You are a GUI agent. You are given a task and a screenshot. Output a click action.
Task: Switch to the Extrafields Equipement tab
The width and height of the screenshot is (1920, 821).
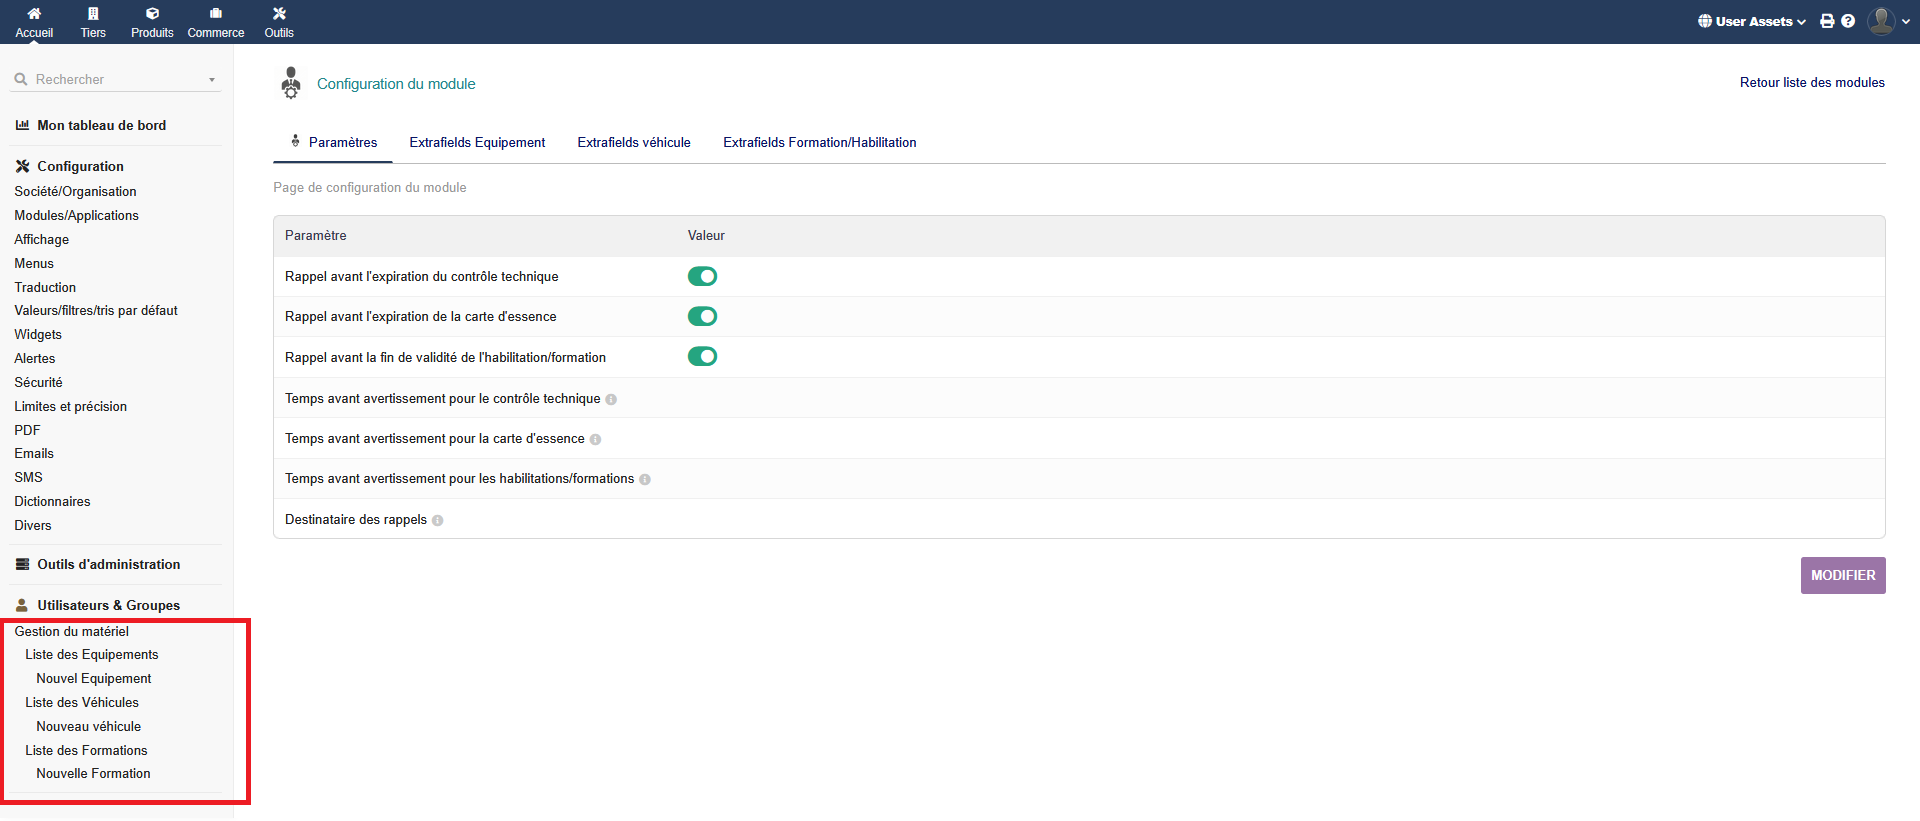tap(477, 143)
